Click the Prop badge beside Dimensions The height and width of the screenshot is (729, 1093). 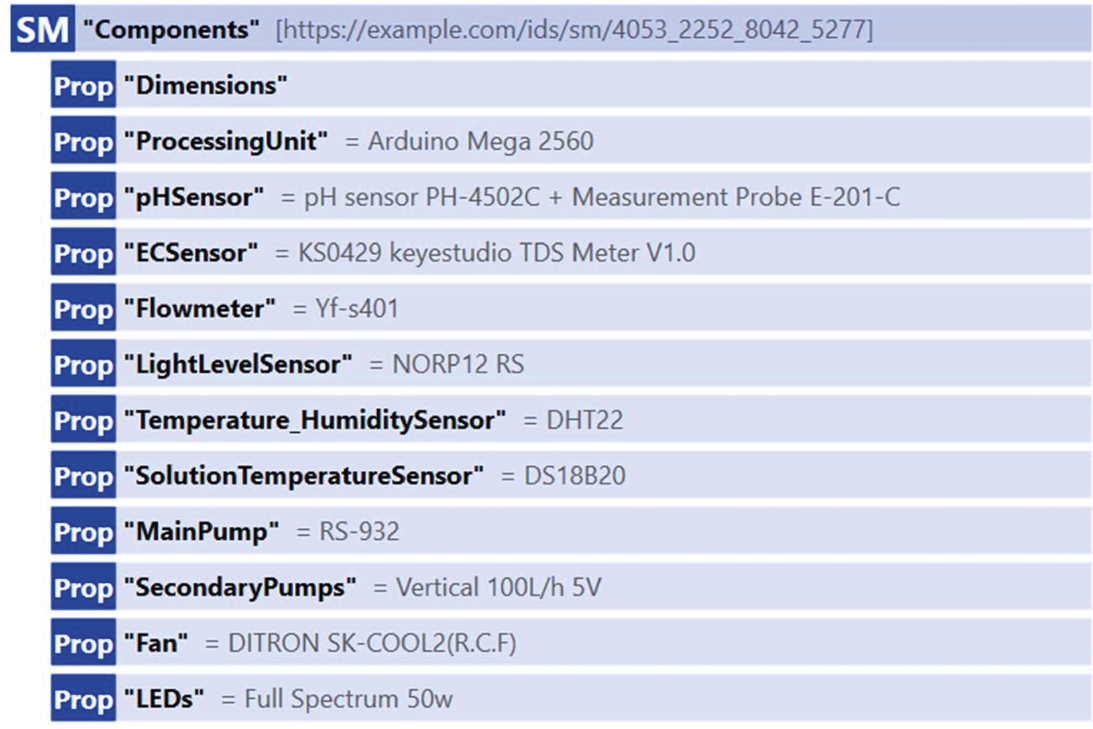(x=84, y=86)
